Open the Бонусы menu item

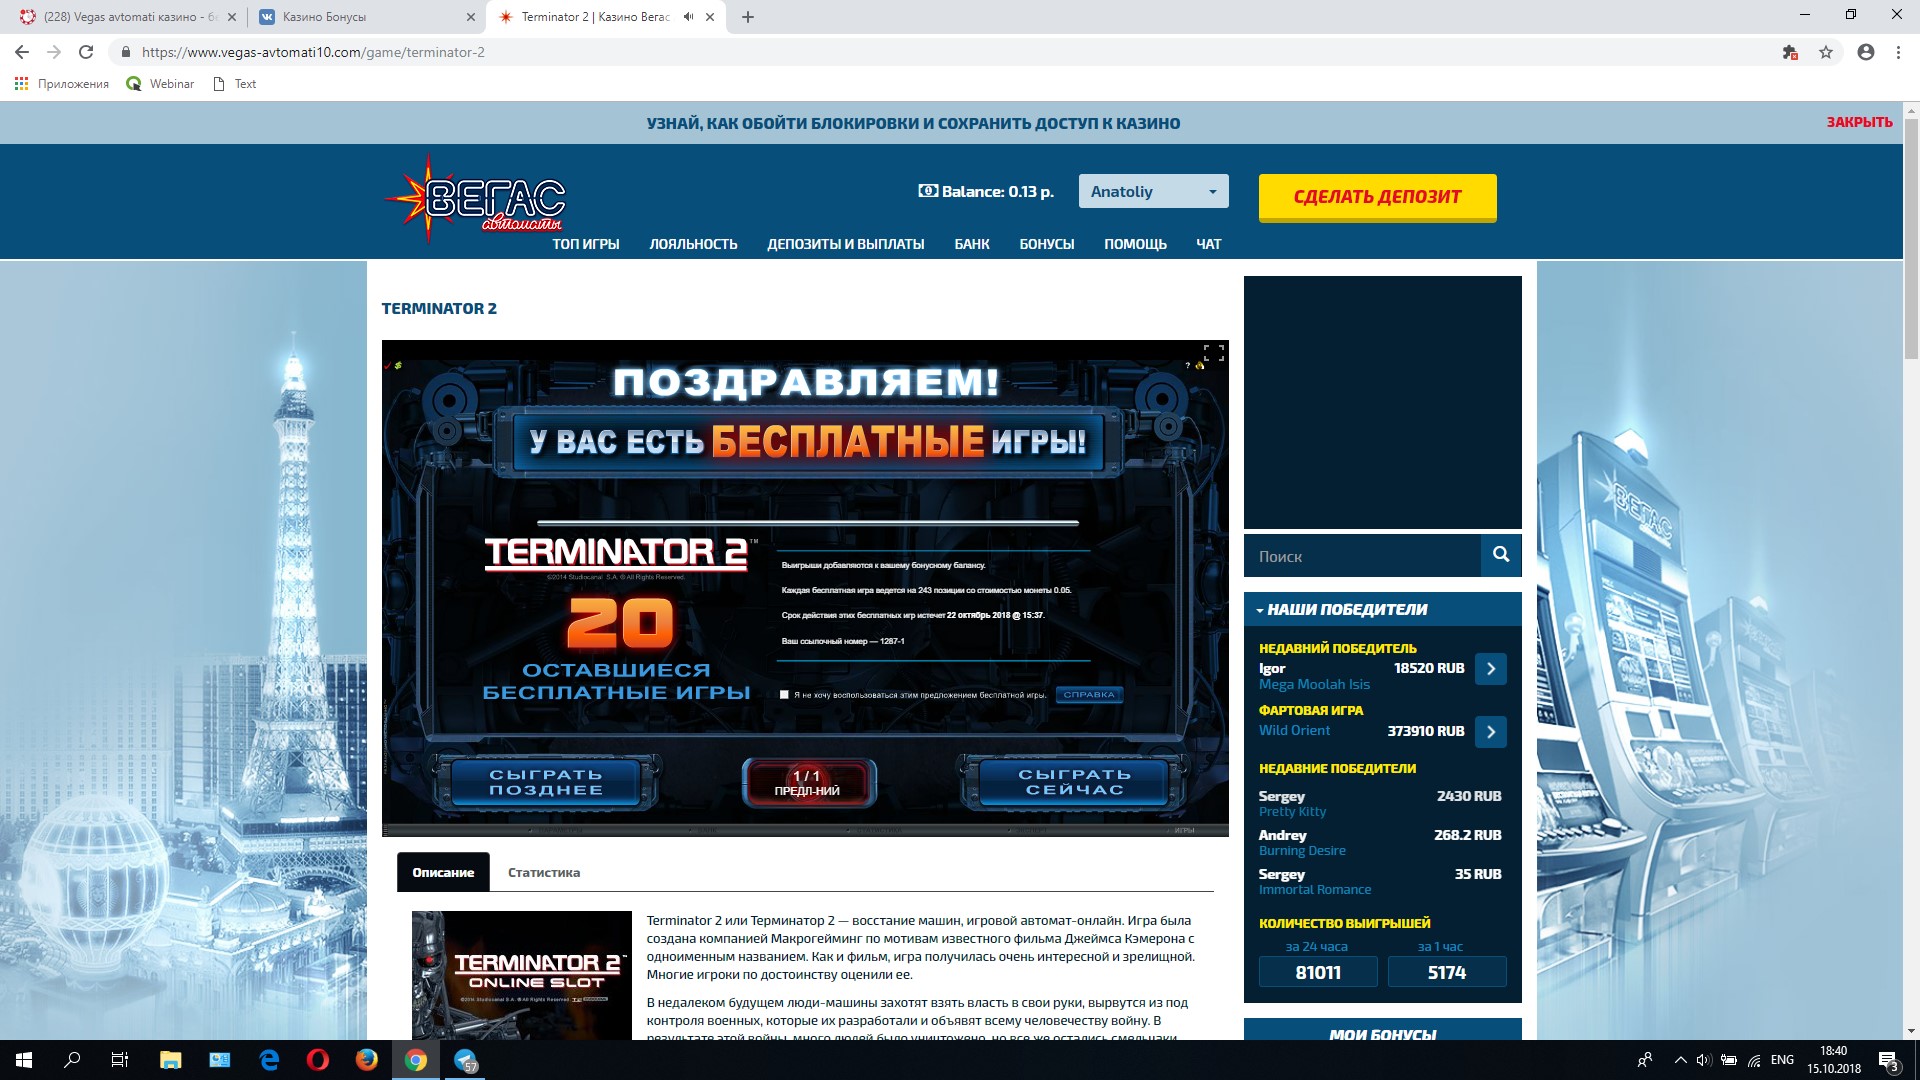[1046, 244]
